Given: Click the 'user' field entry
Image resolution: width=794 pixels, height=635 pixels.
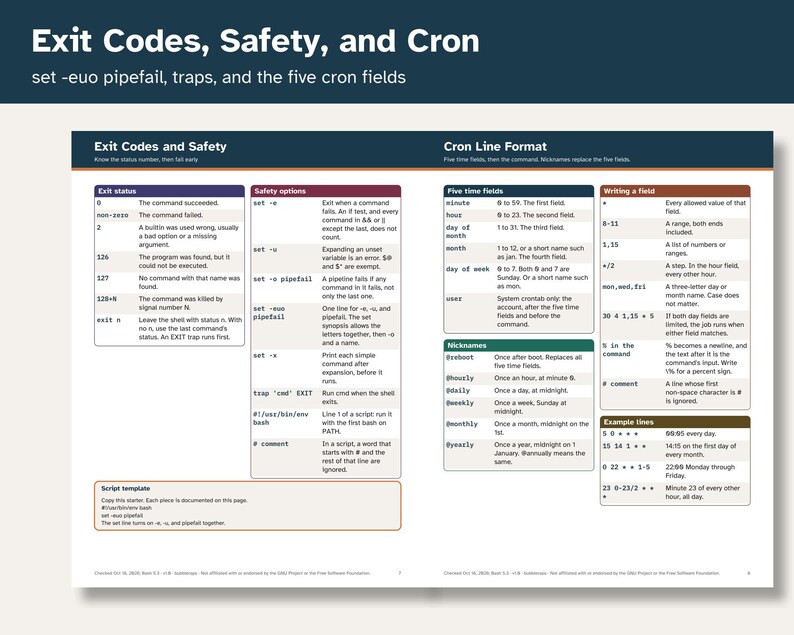Looking at the screenshot, I should [x=454, y=299].
